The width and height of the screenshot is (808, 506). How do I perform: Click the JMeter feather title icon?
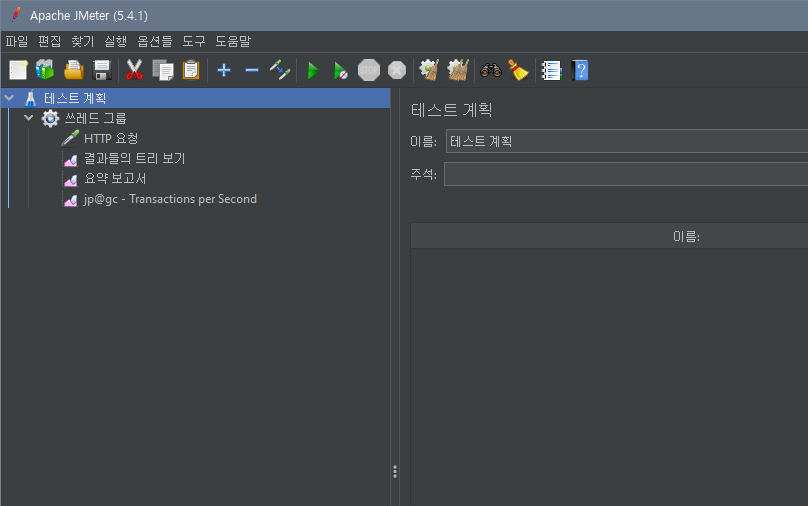(16, 15)
